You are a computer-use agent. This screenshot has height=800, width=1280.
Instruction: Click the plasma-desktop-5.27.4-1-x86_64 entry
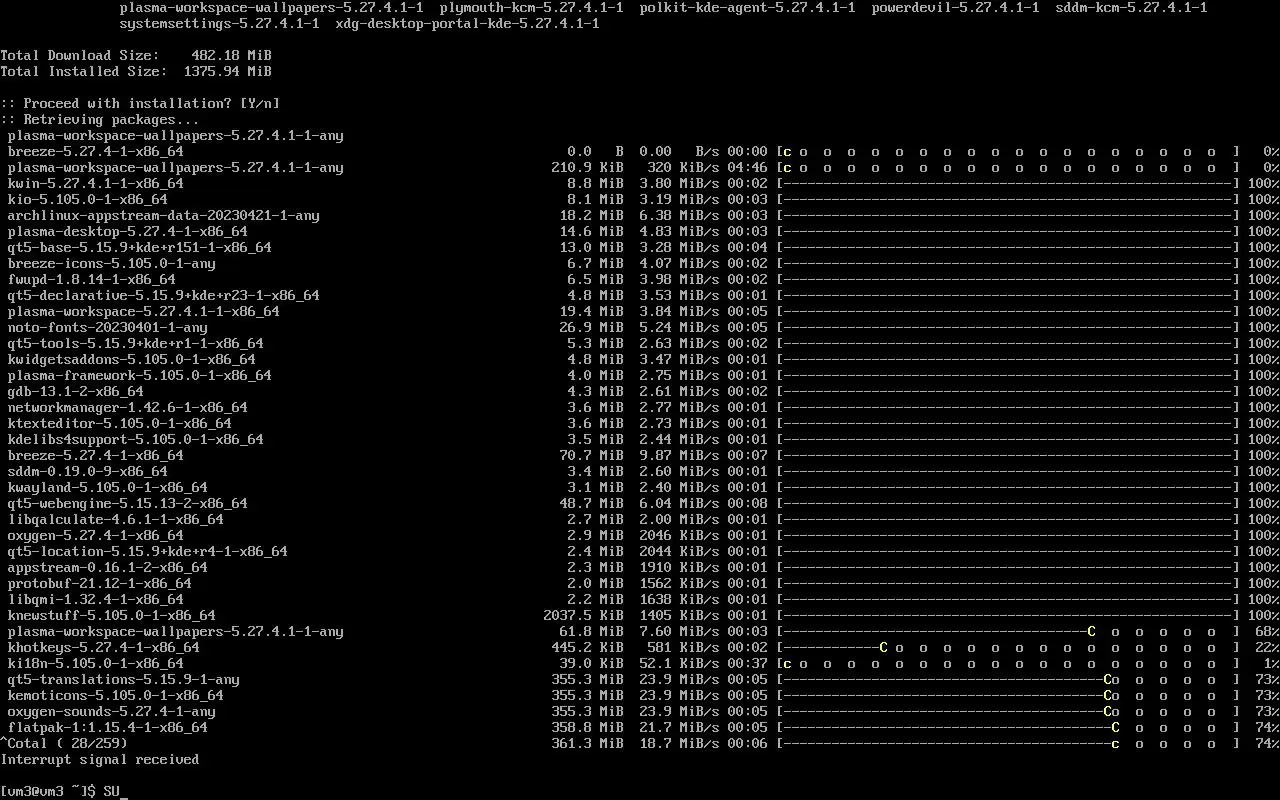[128, 232]
